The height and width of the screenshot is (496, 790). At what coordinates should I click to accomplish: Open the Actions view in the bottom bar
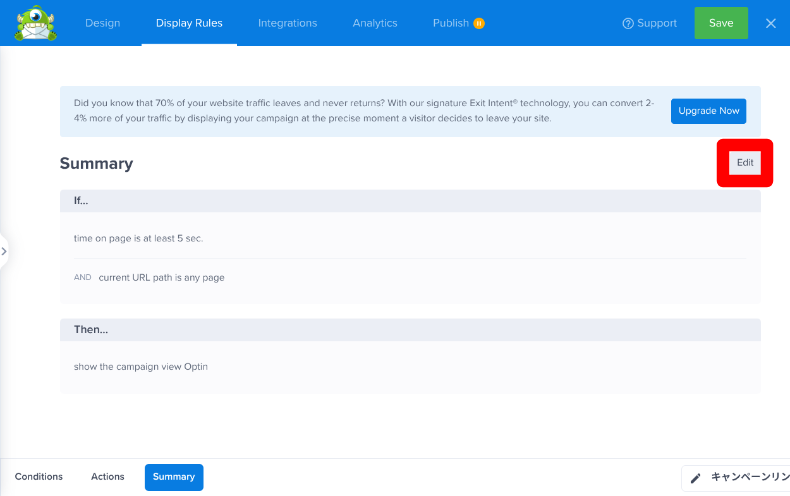(108, 477)
